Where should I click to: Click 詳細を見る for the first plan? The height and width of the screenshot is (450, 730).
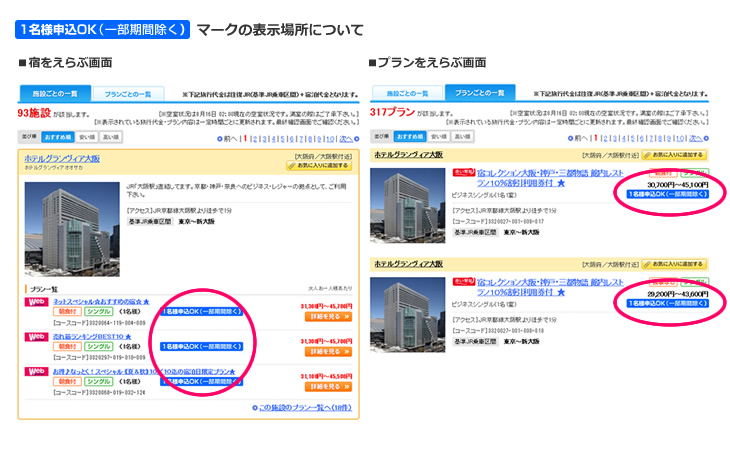tap(329, 316)
